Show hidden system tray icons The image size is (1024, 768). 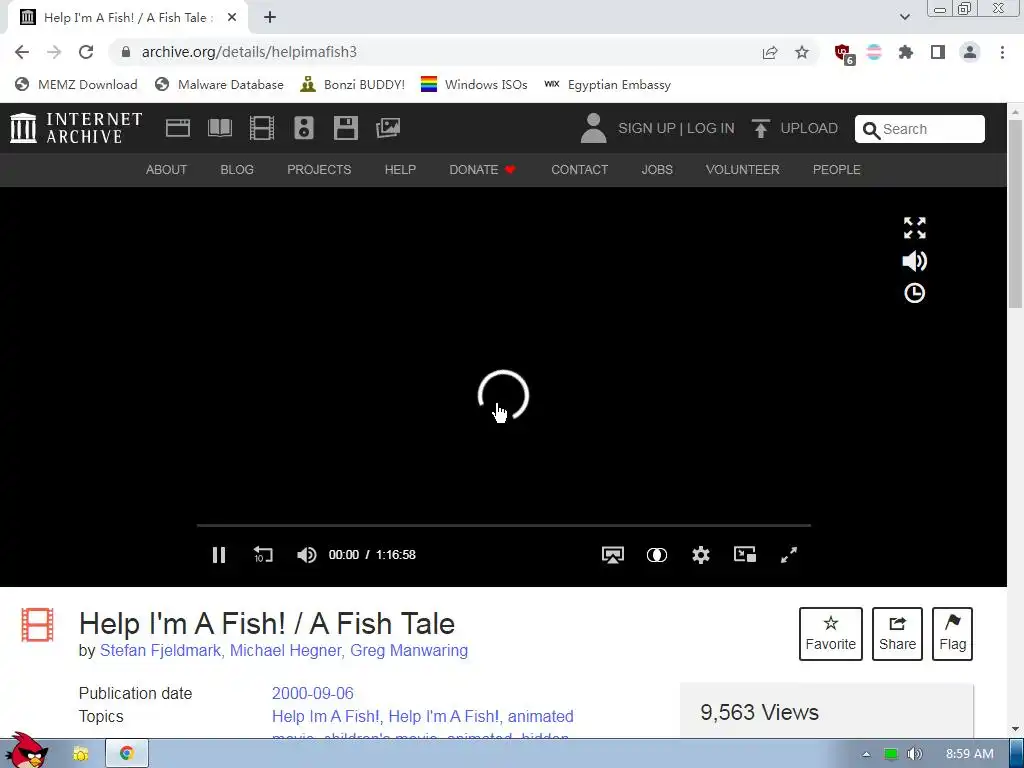tap(866, 754)
